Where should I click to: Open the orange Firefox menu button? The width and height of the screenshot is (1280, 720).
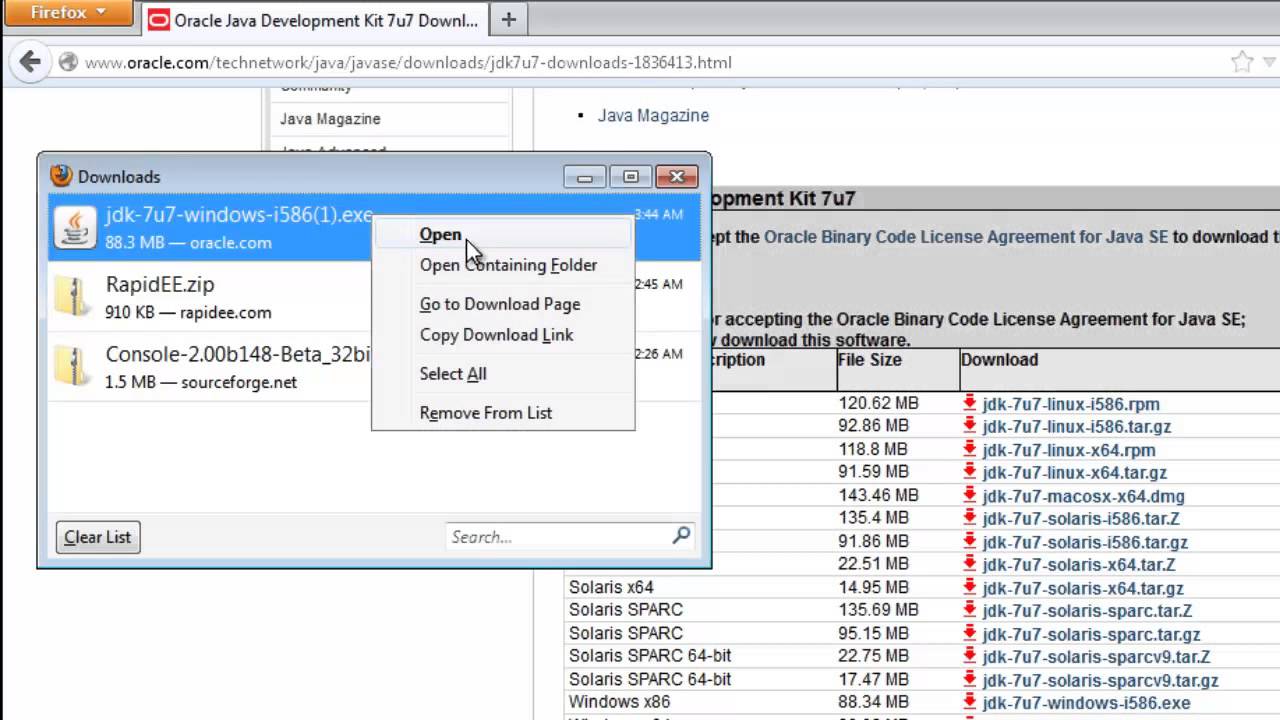(x=66, y=14)
